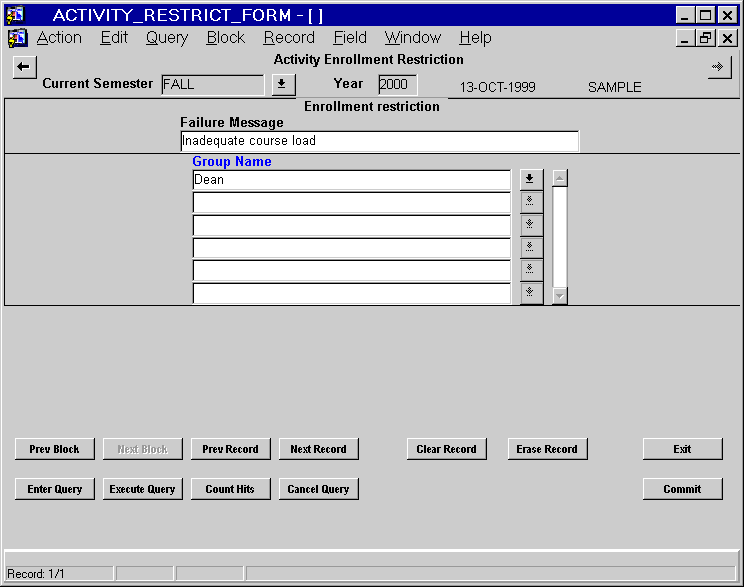
Task: Open list button for fourth Group Name row
Action: tap(531, 247)
